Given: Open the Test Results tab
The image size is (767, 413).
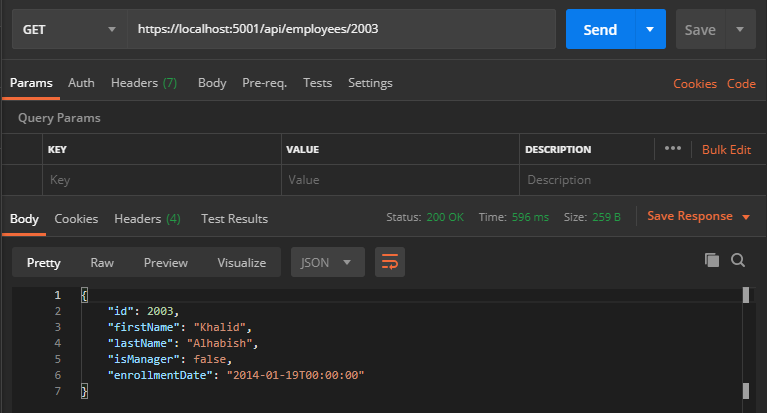Looking at the screenshot, I should [x=234, y=219].
